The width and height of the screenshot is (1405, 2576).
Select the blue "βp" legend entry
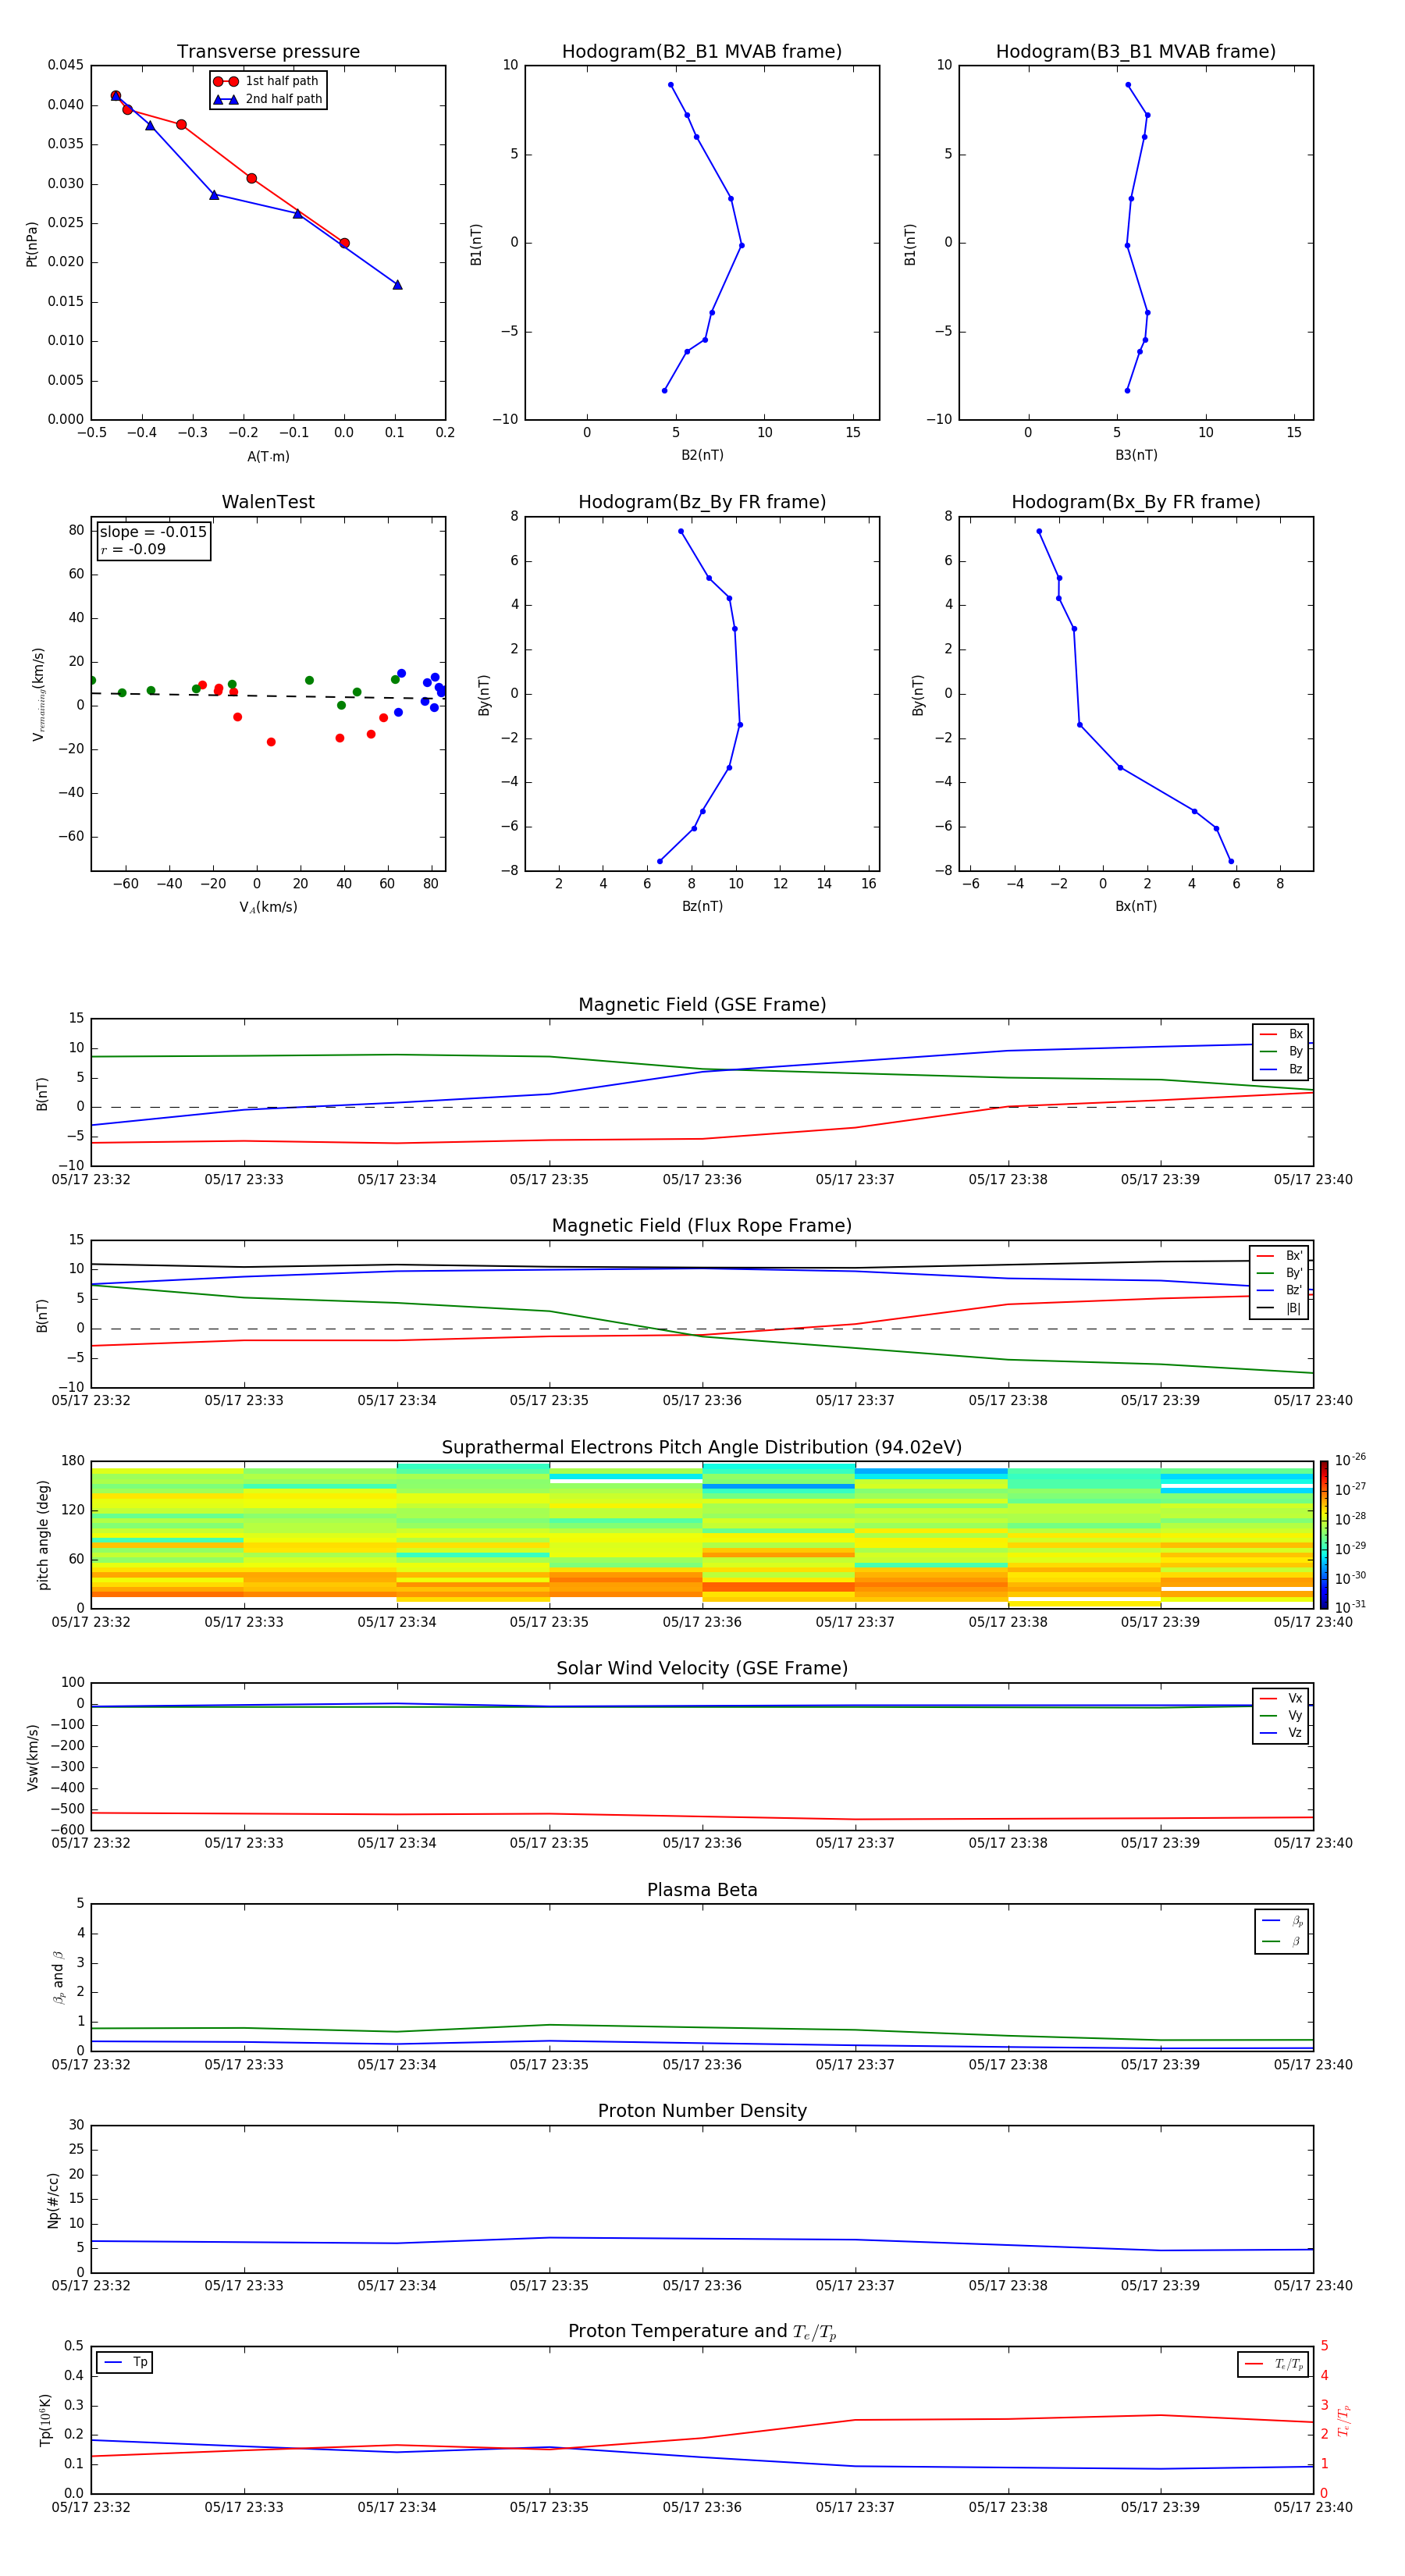(1282, 1921)
